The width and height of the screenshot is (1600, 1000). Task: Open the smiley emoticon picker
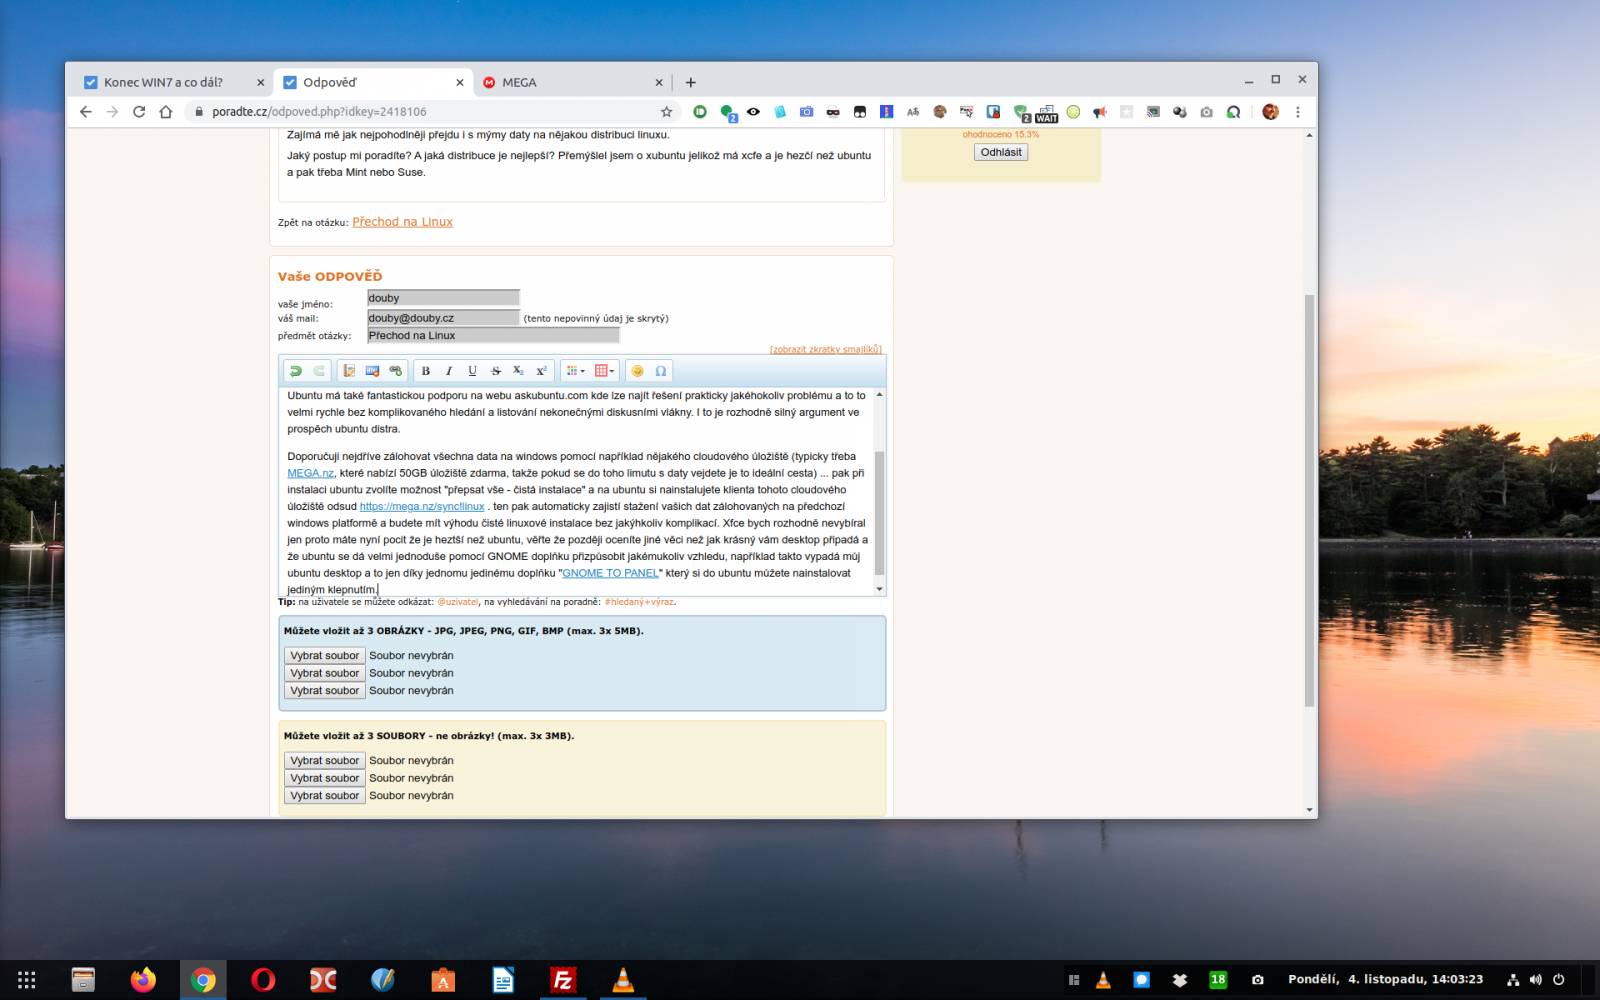[637, 371]
